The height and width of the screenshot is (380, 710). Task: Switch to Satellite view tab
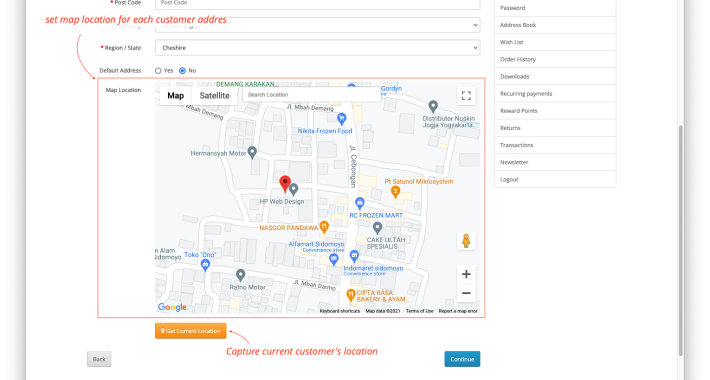(215, 96)
